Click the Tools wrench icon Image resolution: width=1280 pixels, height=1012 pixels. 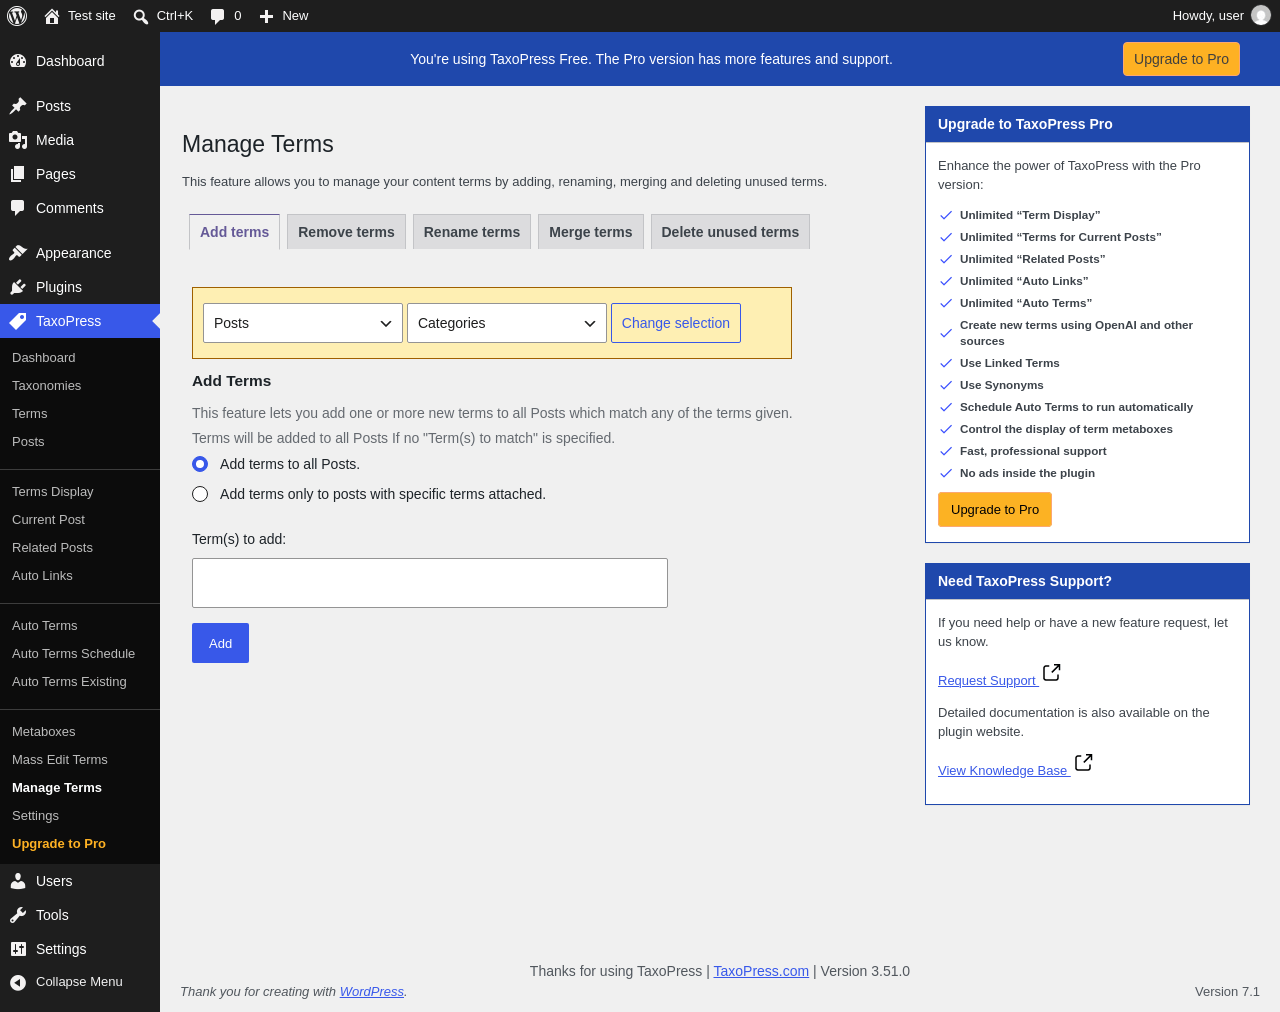pyautogui.click(x=18, y=915)
